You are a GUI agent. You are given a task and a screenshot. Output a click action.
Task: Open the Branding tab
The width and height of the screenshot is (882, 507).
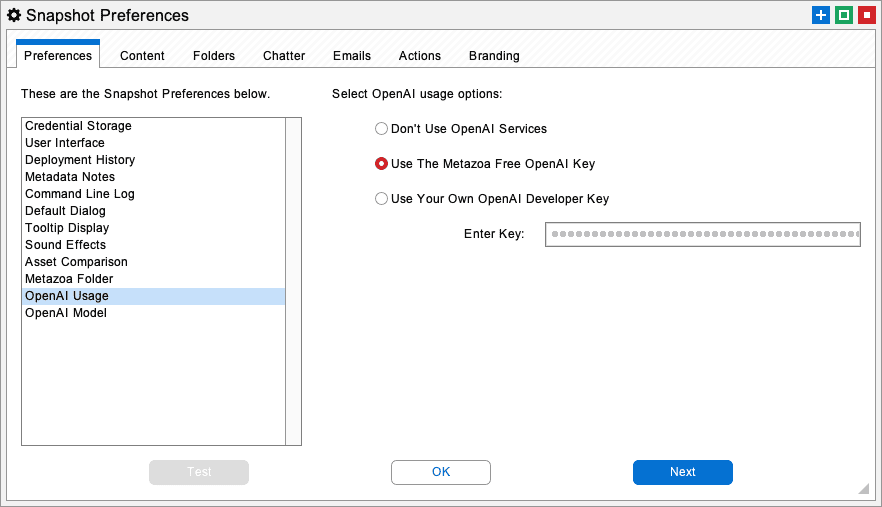click(494, 56)
